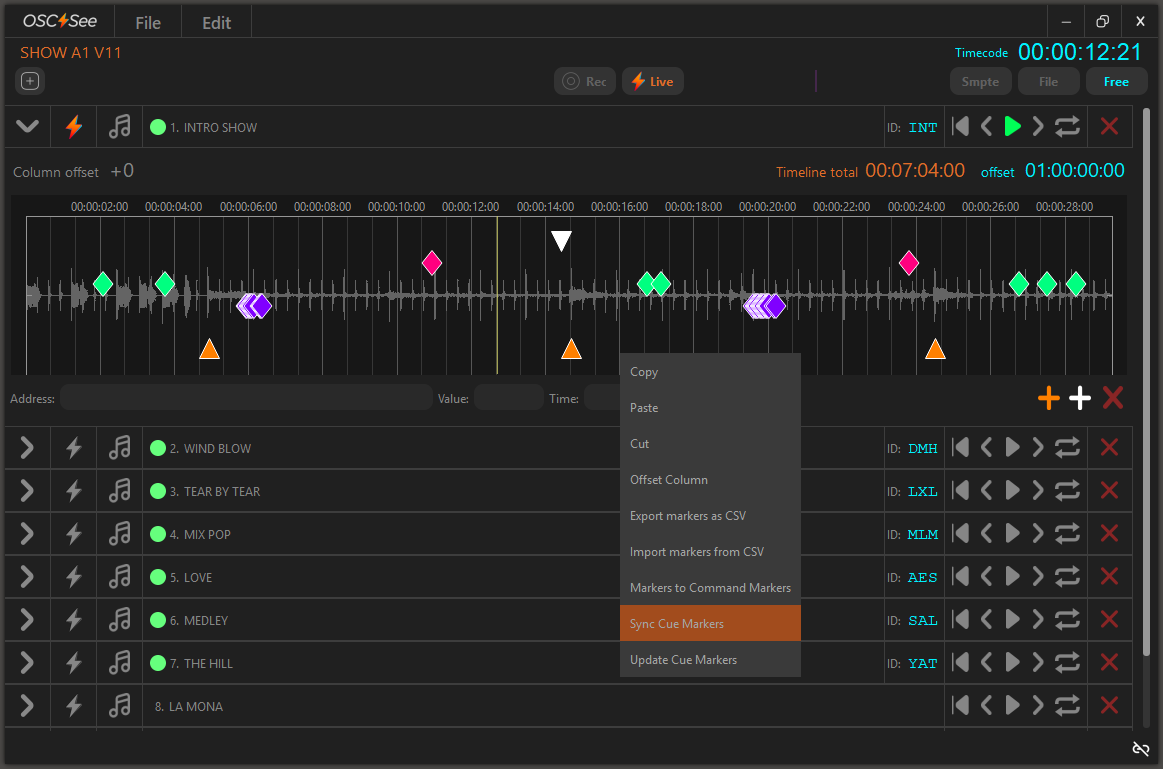
Task: Add marker with white plus icon
Action: pos(1080,398)
